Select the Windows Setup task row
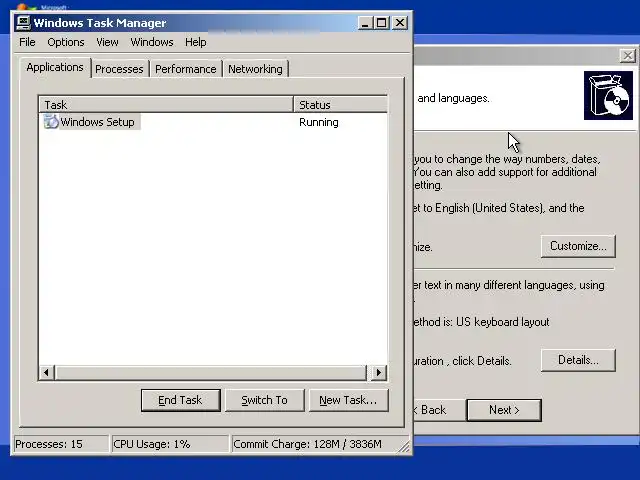 (x=213, y=122)
